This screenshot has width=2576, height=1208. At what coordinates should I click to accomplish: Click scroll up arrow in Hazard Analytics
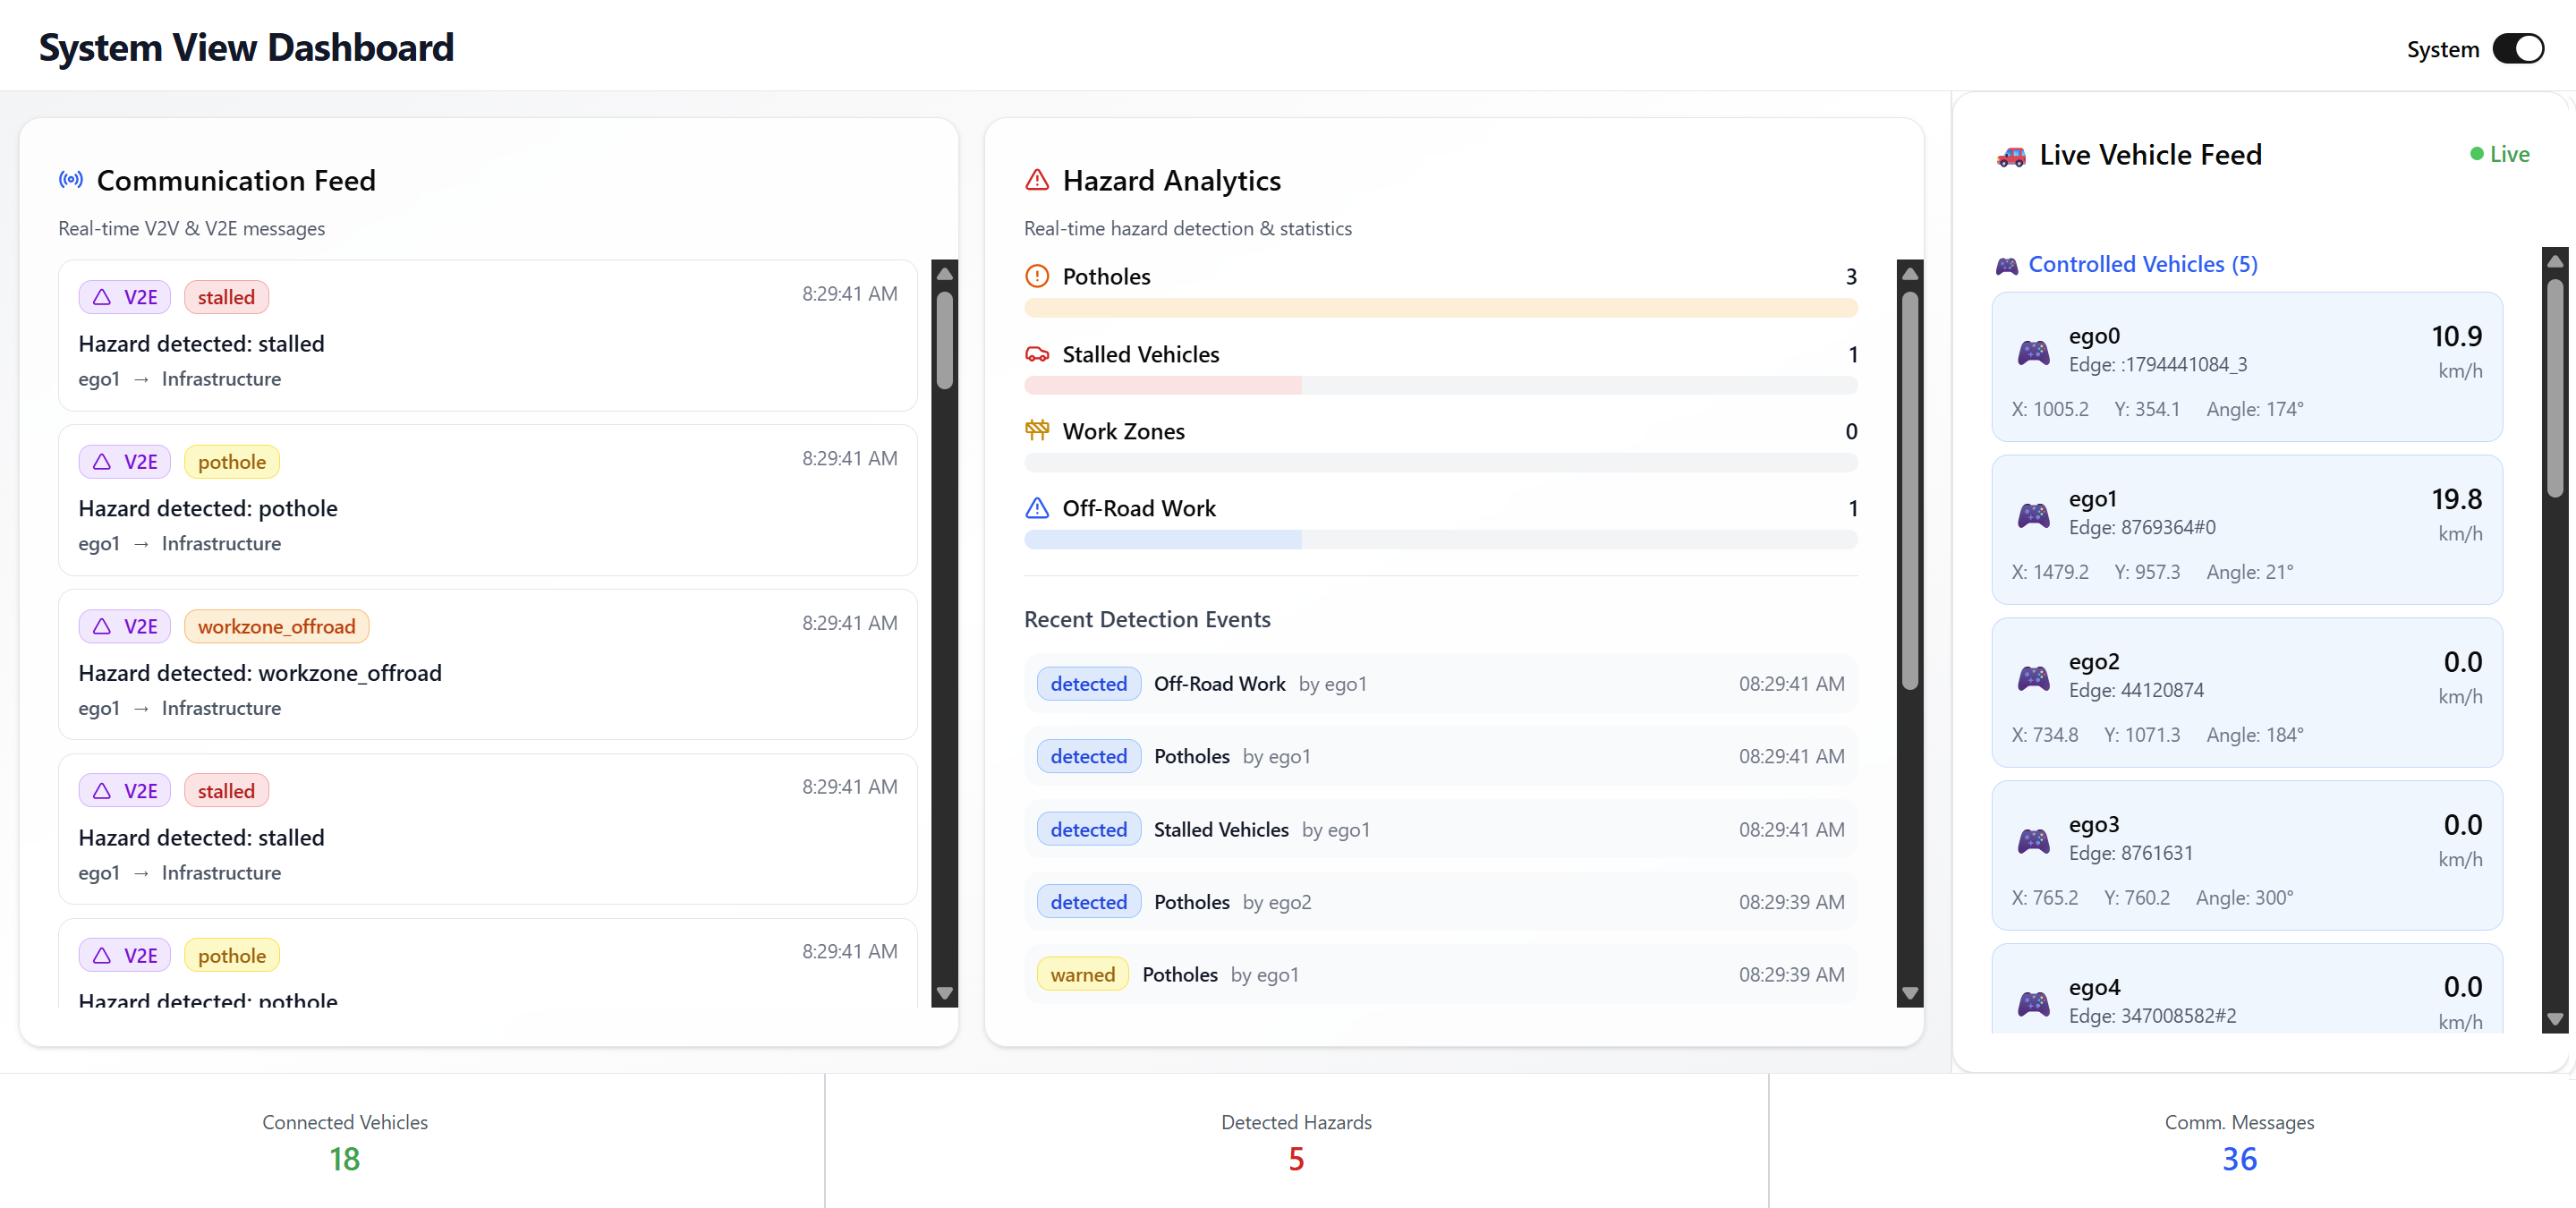click(1909, 273)
